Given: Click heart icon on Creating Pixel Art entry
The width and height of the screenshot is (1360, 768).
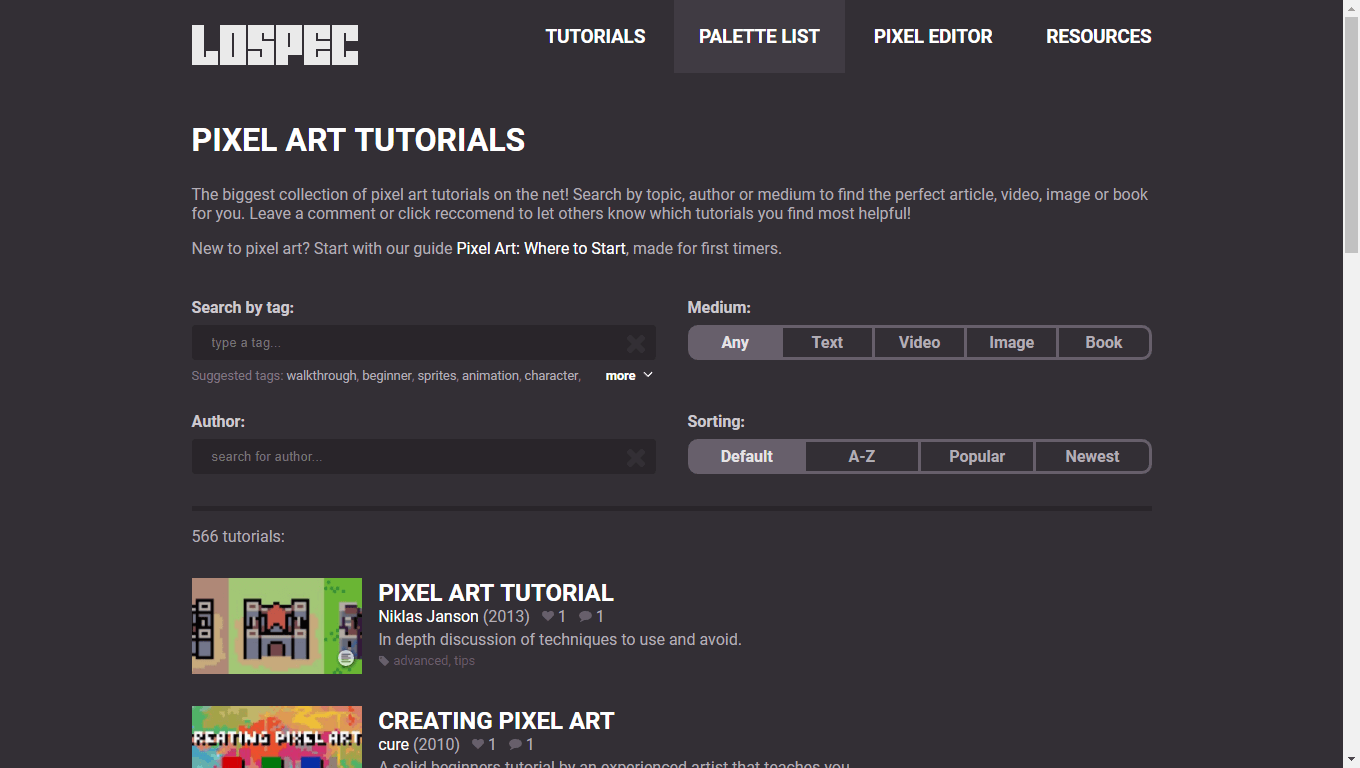Looking at the screenshot, I should pyautogui.click(x=477, y=745).
